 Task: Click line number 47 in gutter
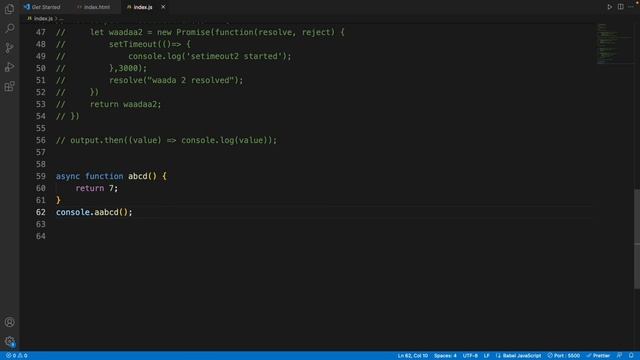(40, 32)
